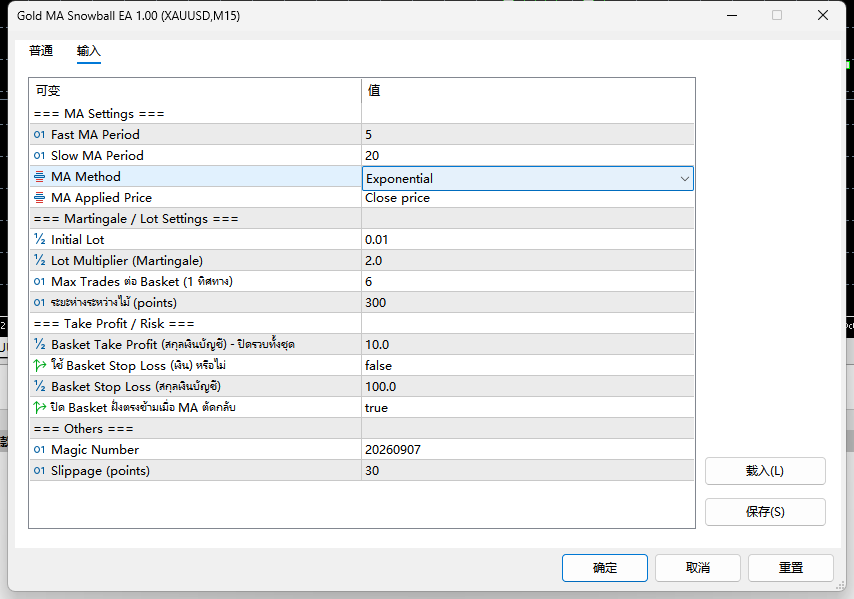Click the fraction icon beside Basket Stop Loss 100.0
Viewport: 854px width, 599px height.
click(39, 387)
